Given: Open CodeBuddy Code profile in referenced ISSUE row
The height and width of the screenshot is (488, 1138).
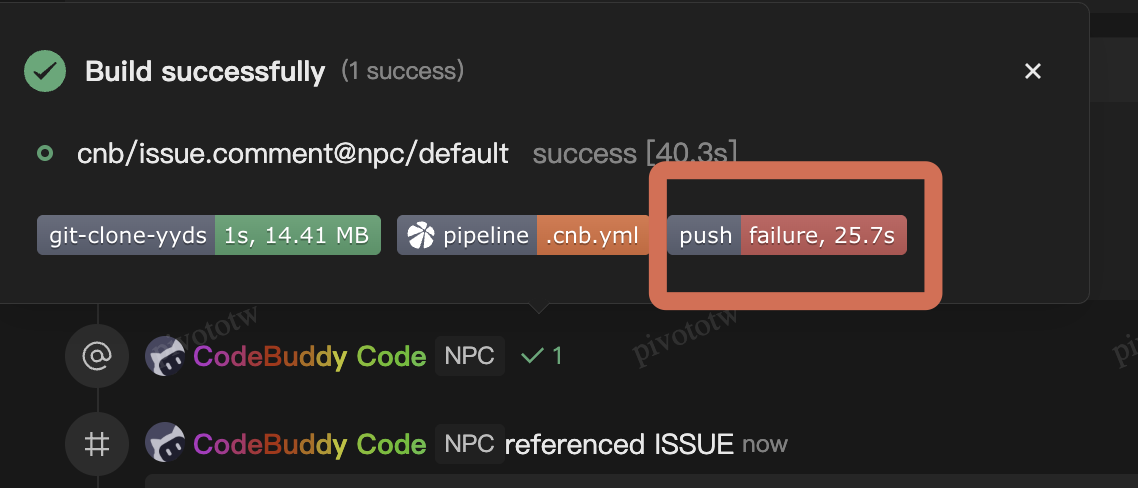Looking at the screenshot, I should point(309,443).
